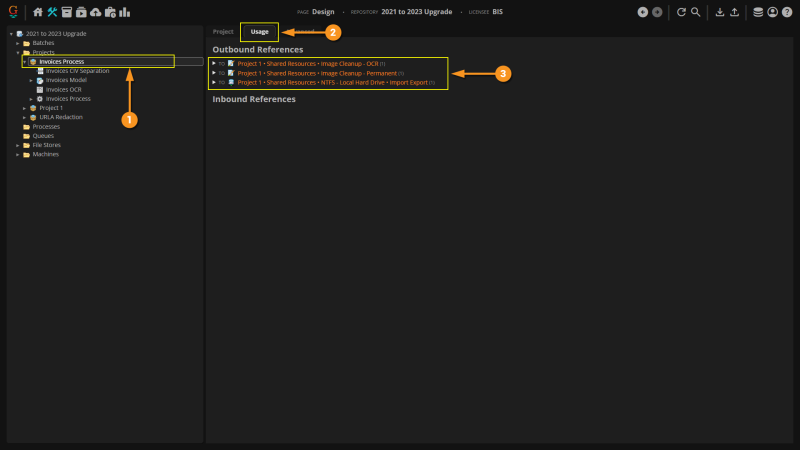Image resolution: width=800 pixels, height=450 pixels.
Task: Navigate back with the left arrow icon
Action: pos(643,12)
